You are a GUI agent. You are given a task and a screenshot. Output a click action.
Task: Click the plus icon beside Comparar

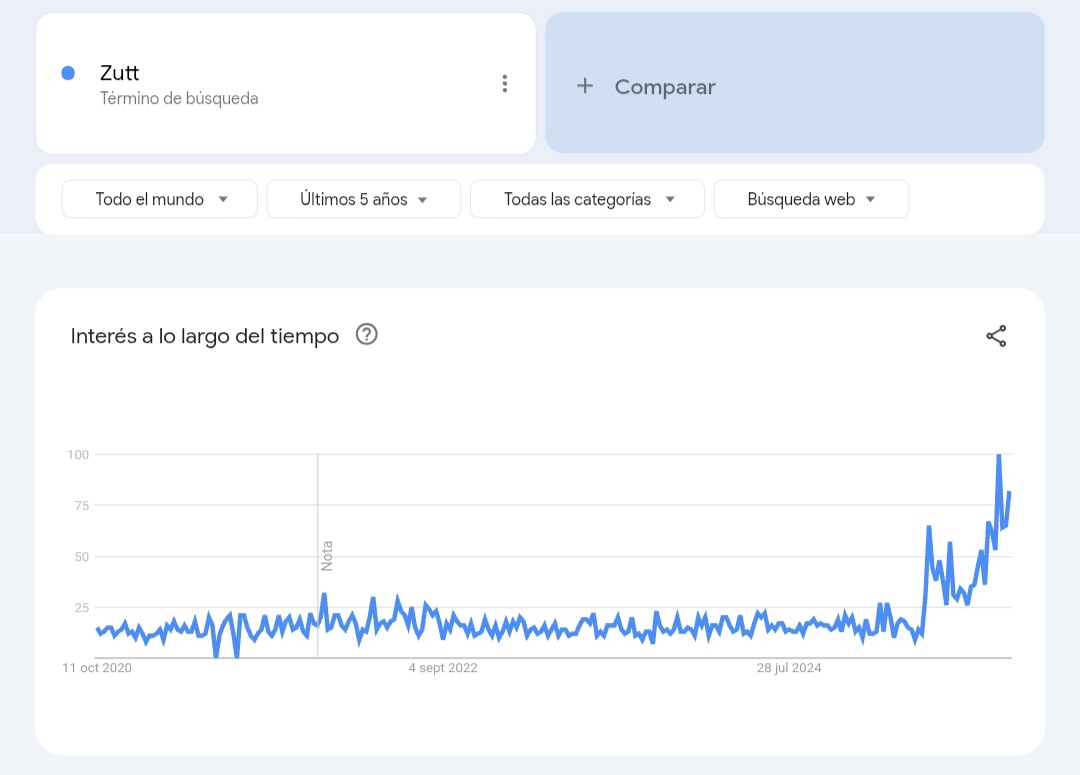(585, 86)
